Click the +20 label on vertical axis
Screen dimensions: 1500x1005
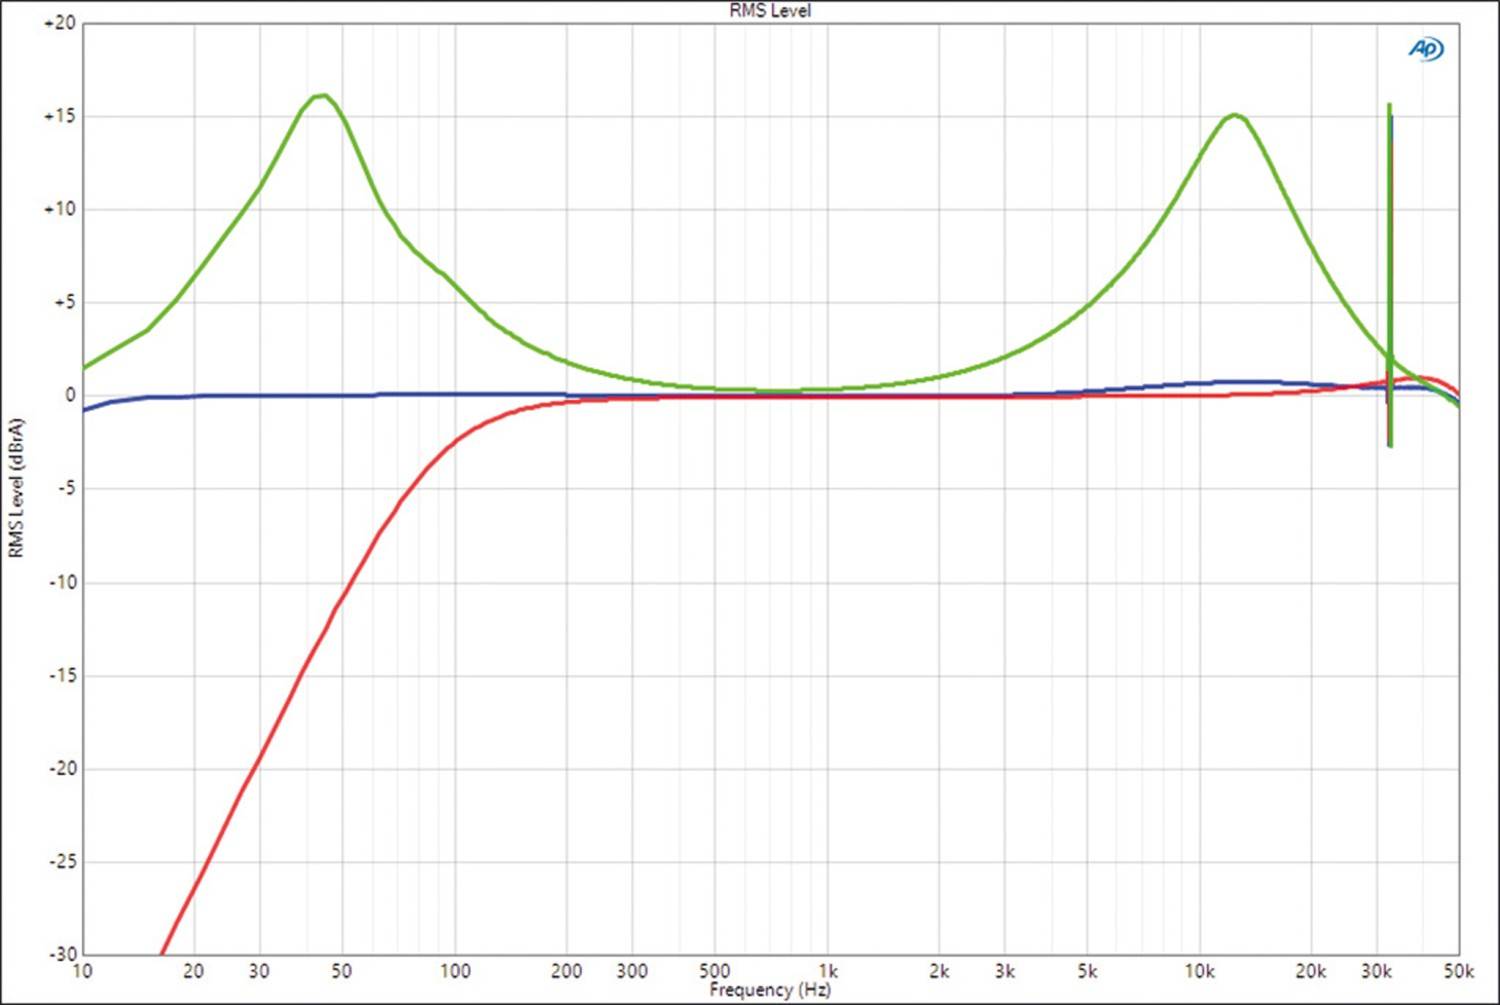[60, 23]
